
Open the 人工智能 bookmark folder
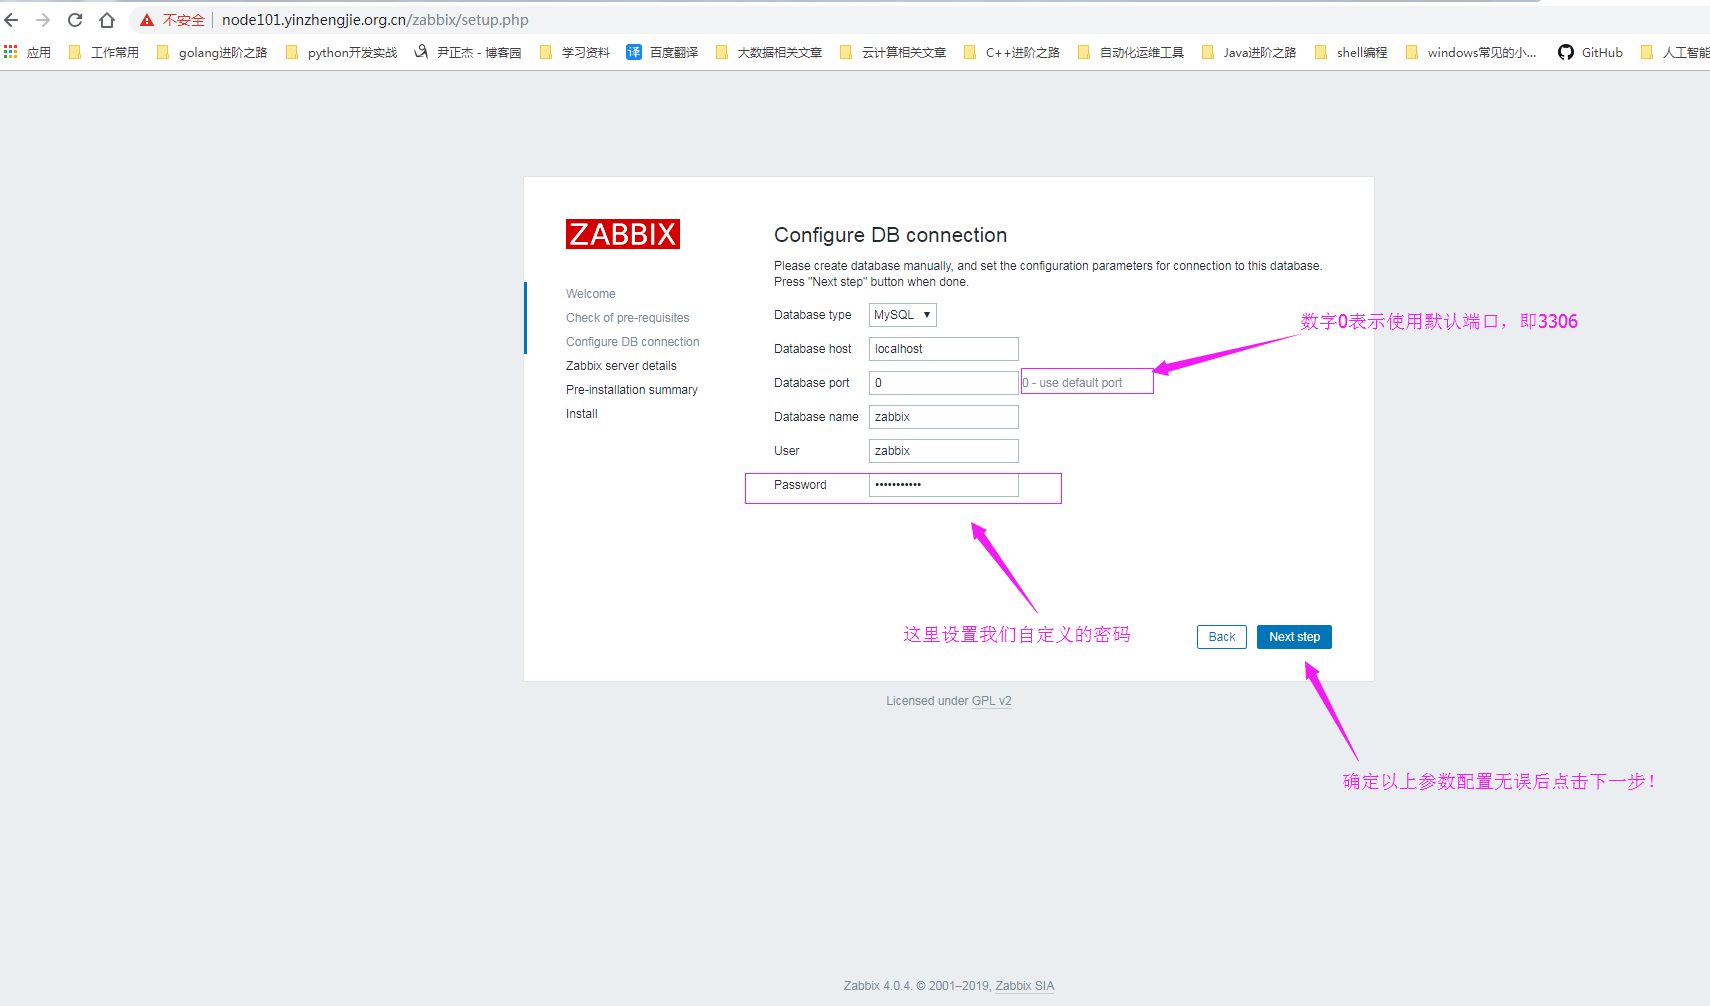tap(1675, 52)
